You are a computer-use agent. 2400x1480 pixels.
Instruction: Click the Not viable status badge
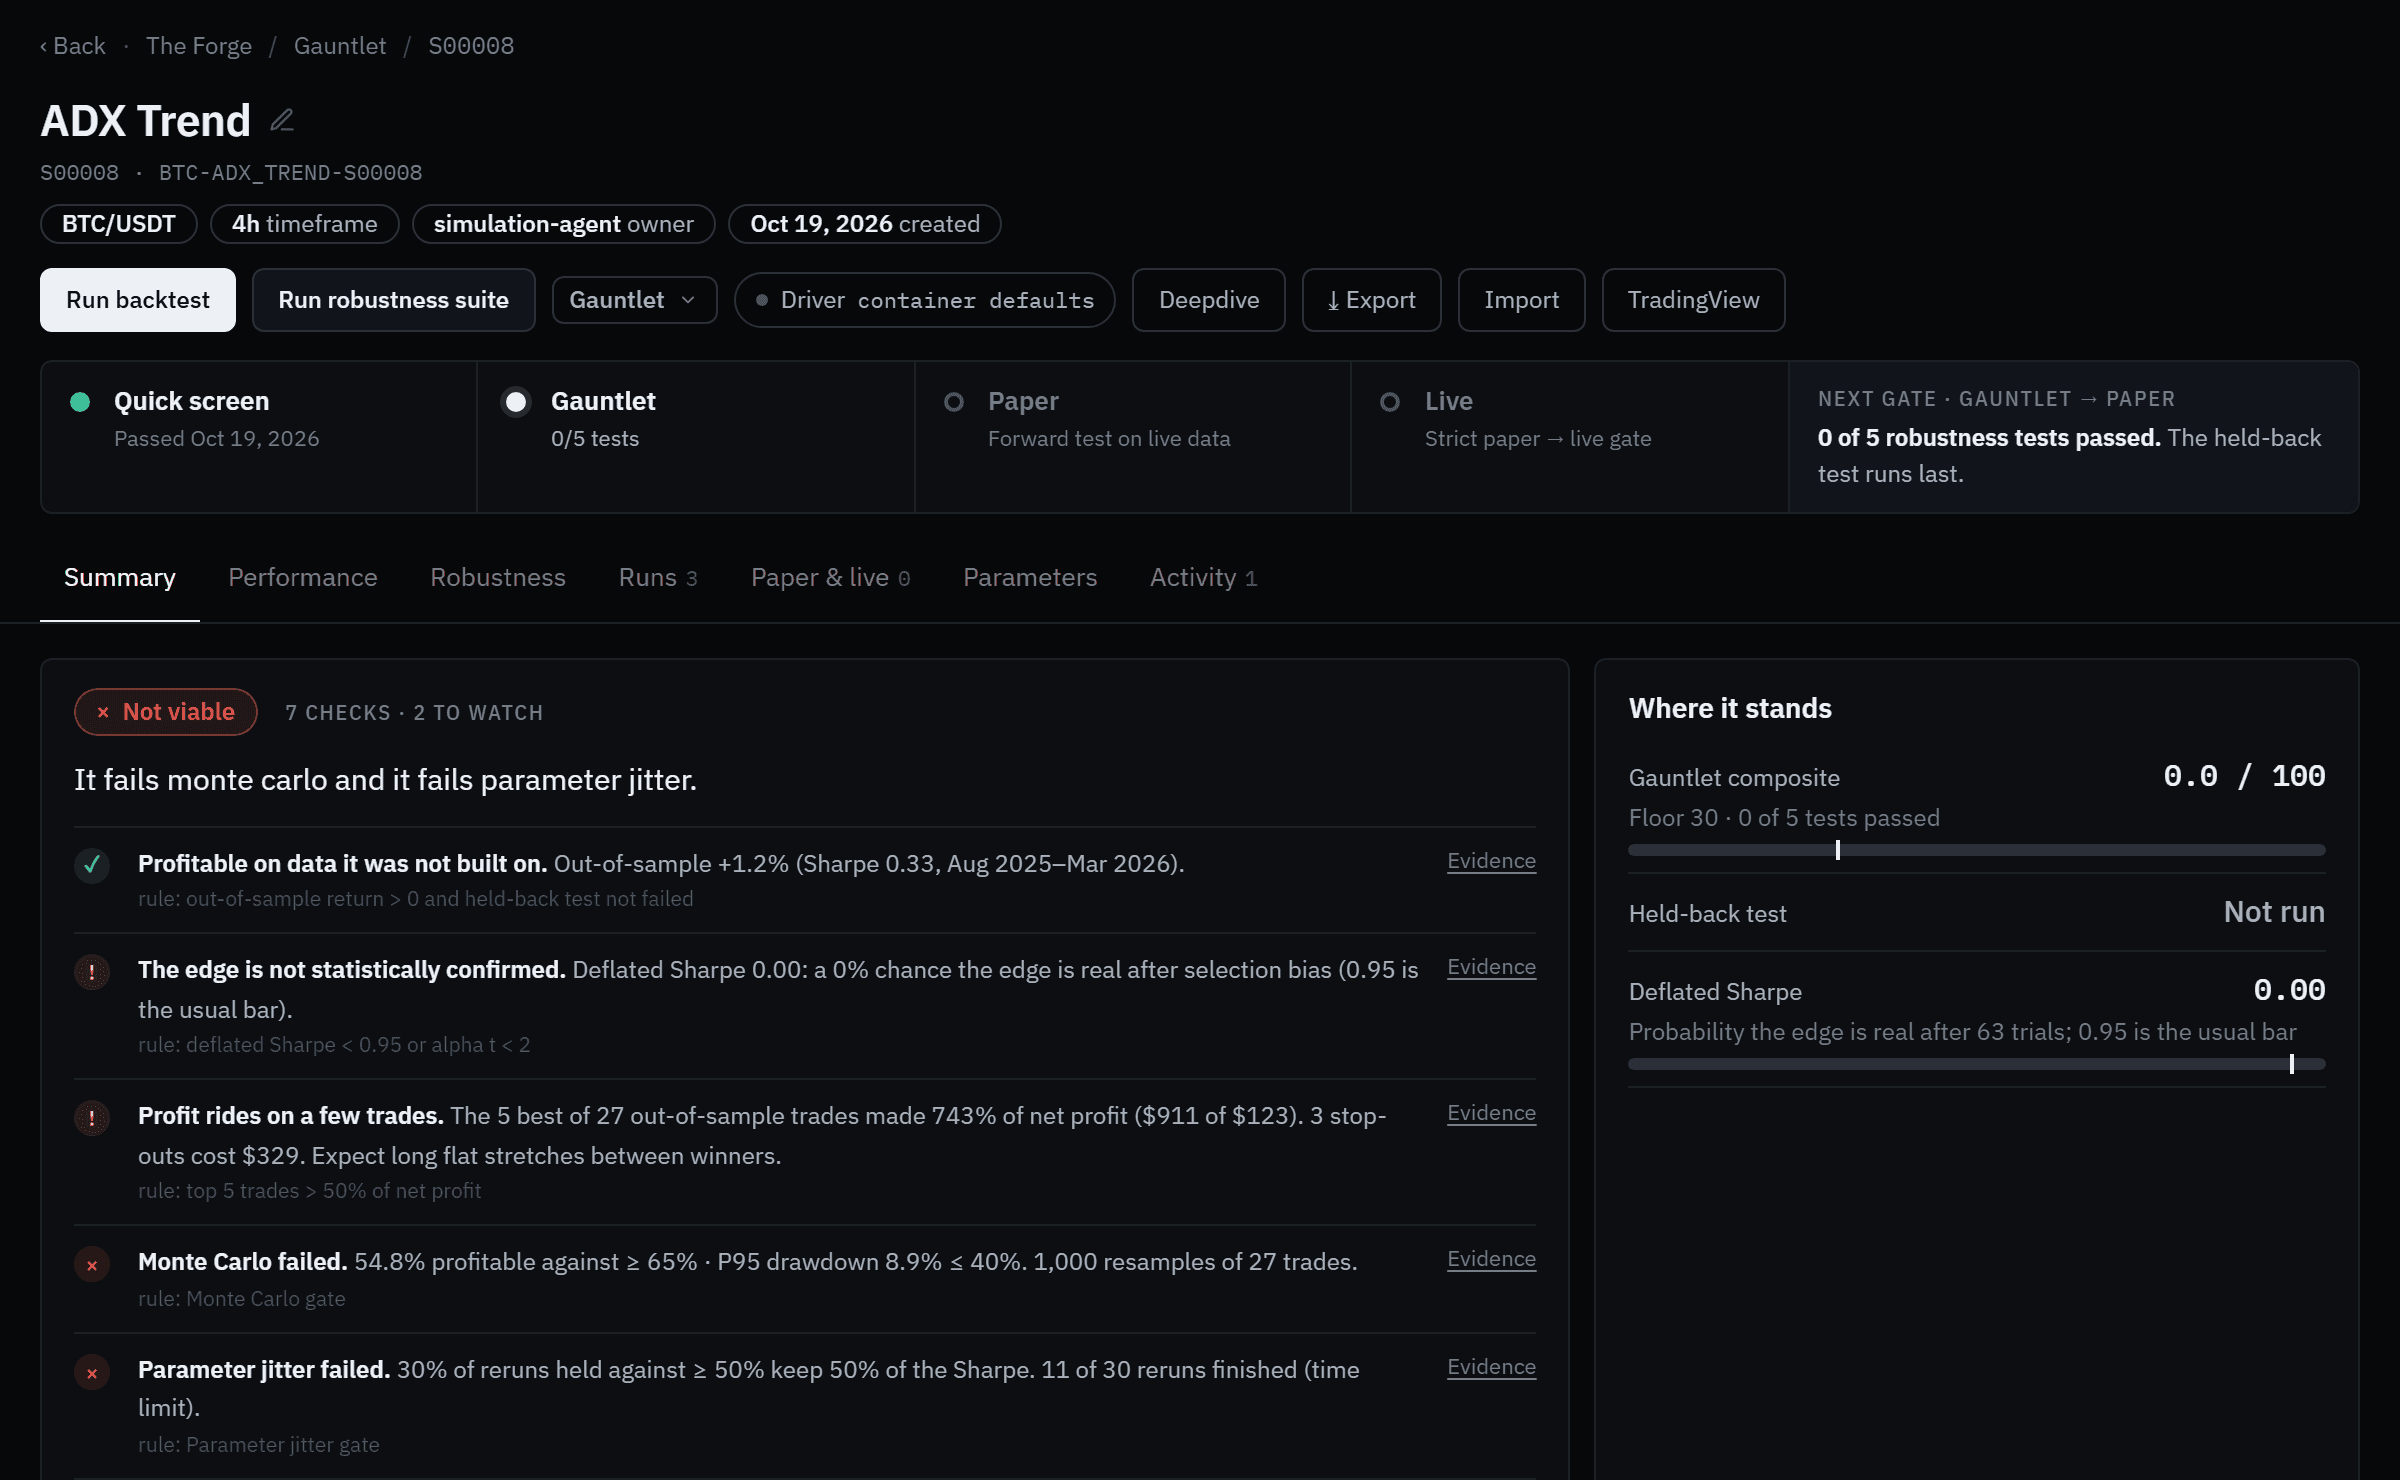point(166,712)
